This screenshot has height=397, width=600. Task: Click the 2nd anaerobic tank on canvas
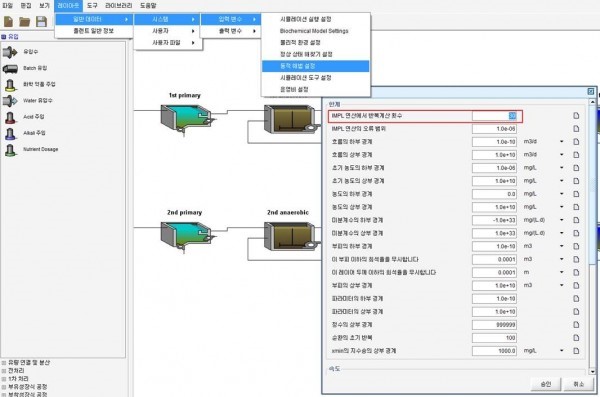point(291,237)
